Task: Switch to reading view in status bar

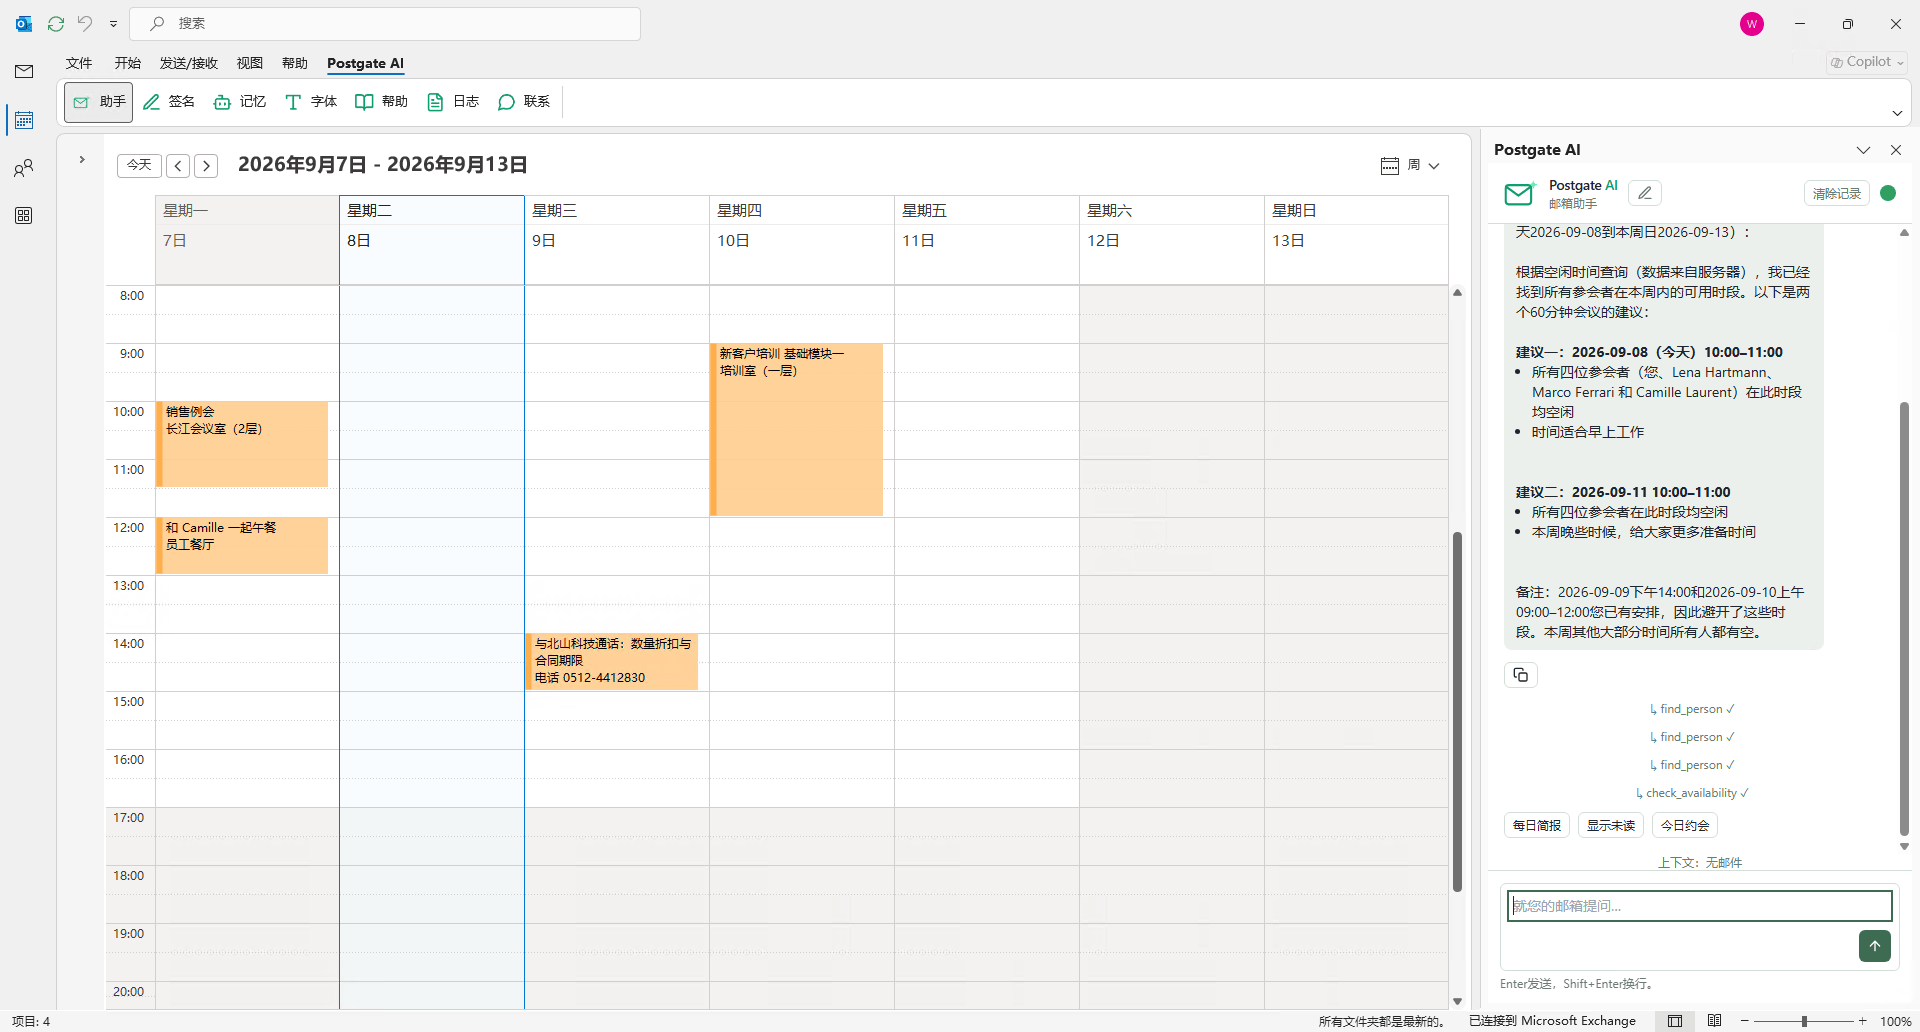Action: coord(1715,1021)
